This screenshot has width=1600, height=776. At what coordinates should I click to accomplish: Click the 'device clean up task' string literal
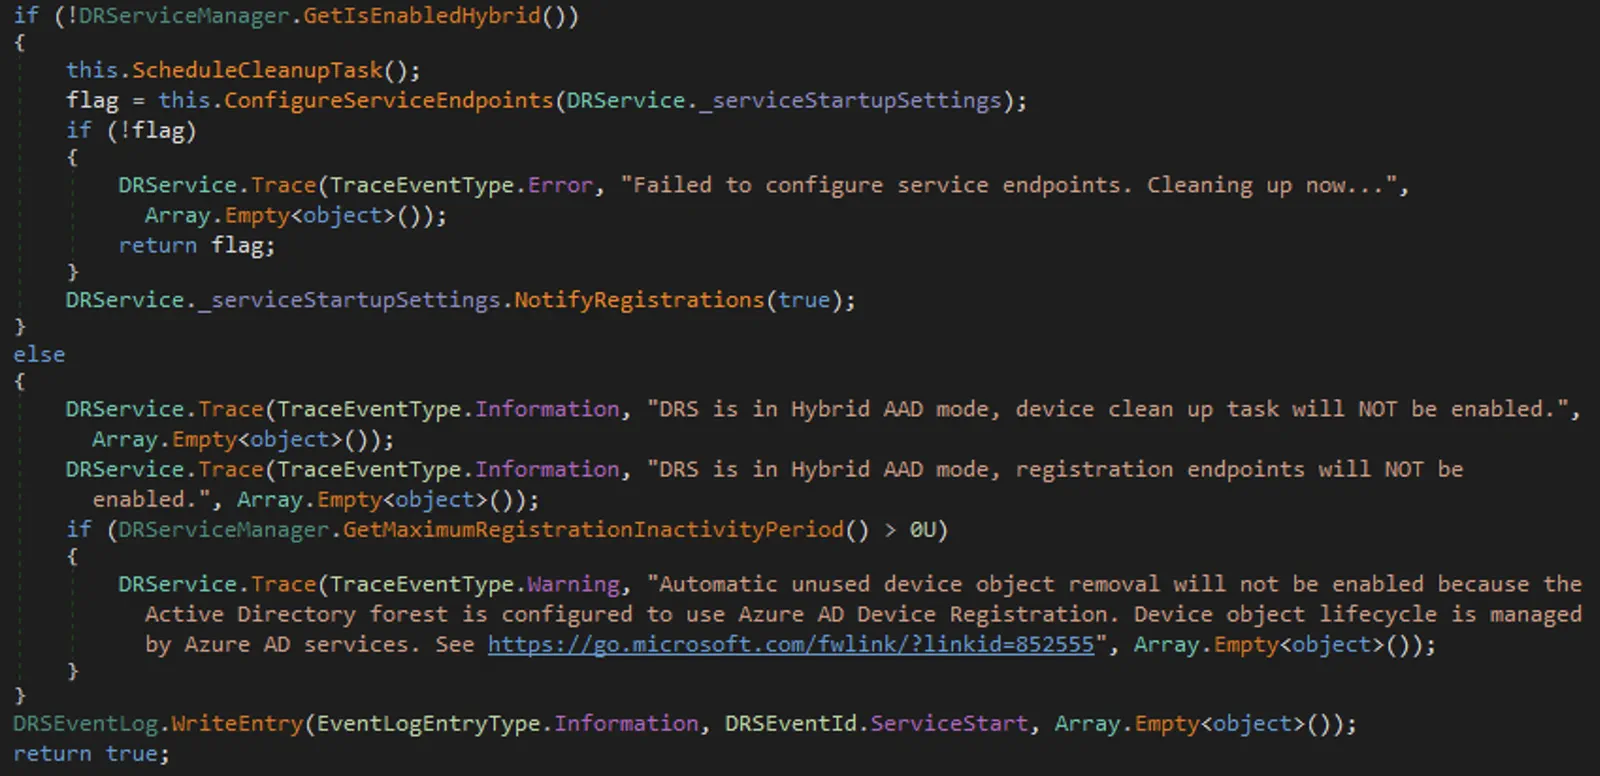click(1113, 409)
